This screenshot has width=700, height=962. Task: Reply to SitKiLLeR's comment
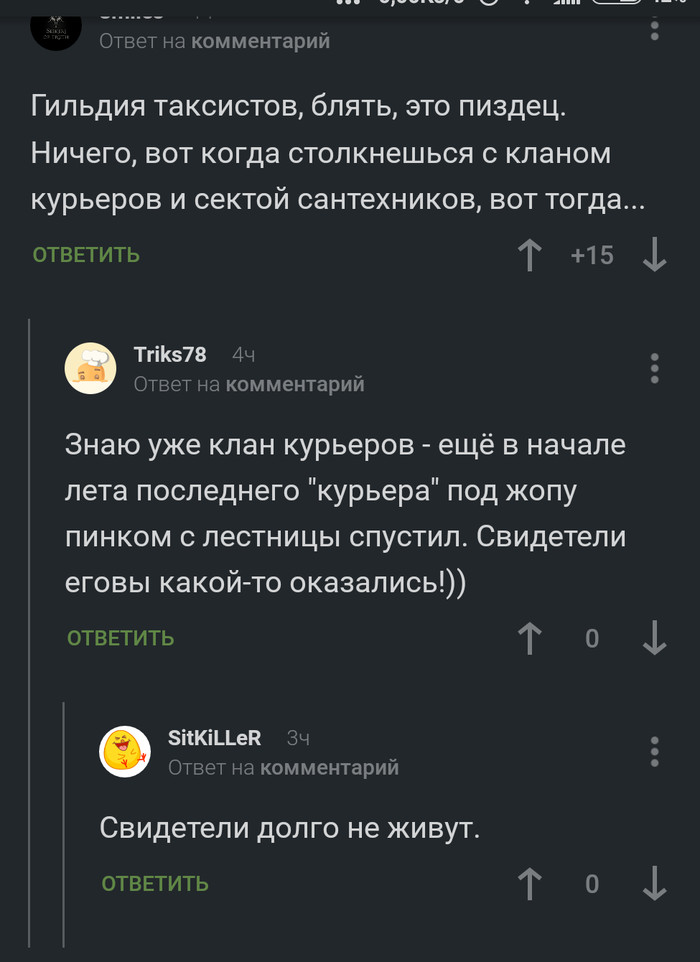click(155, 883)
